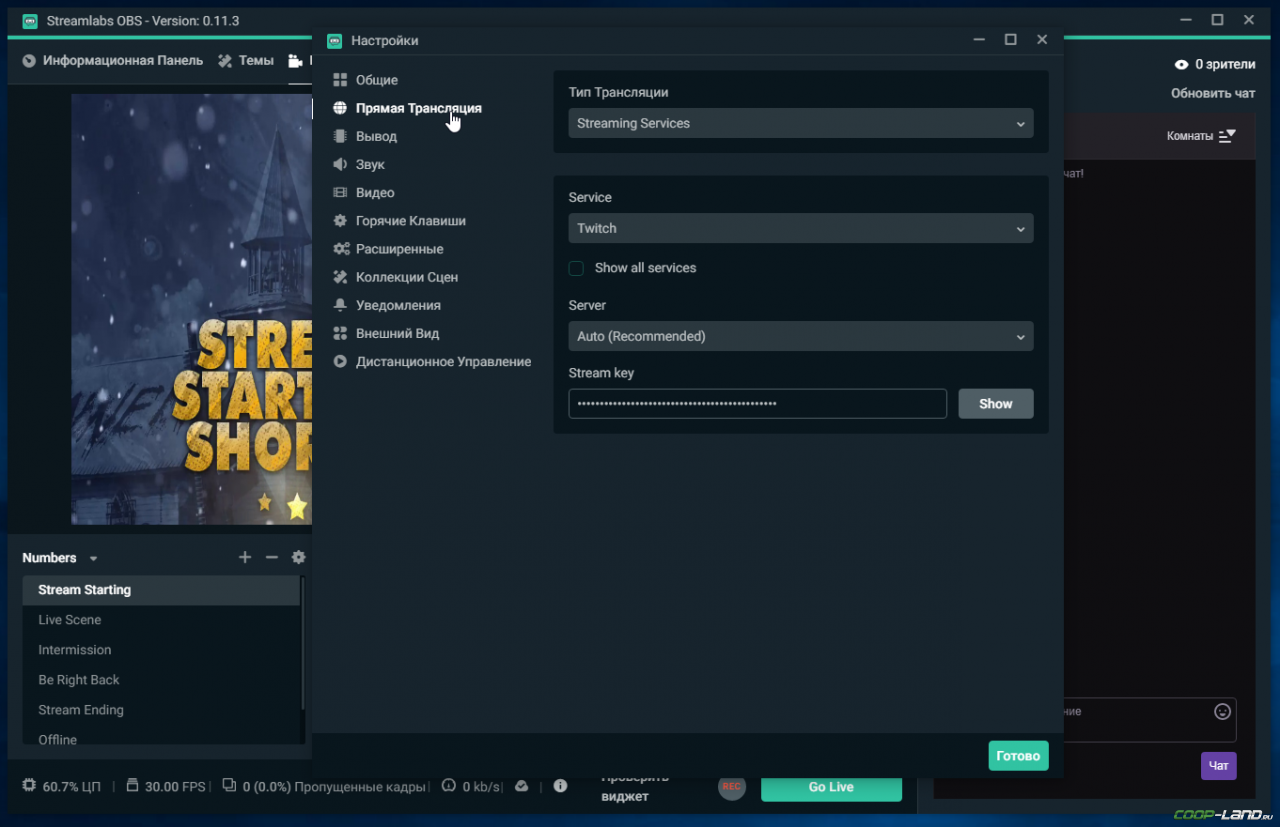Remove scene with the minus icon
The image size is (1280, 827).
coord(271,557)
